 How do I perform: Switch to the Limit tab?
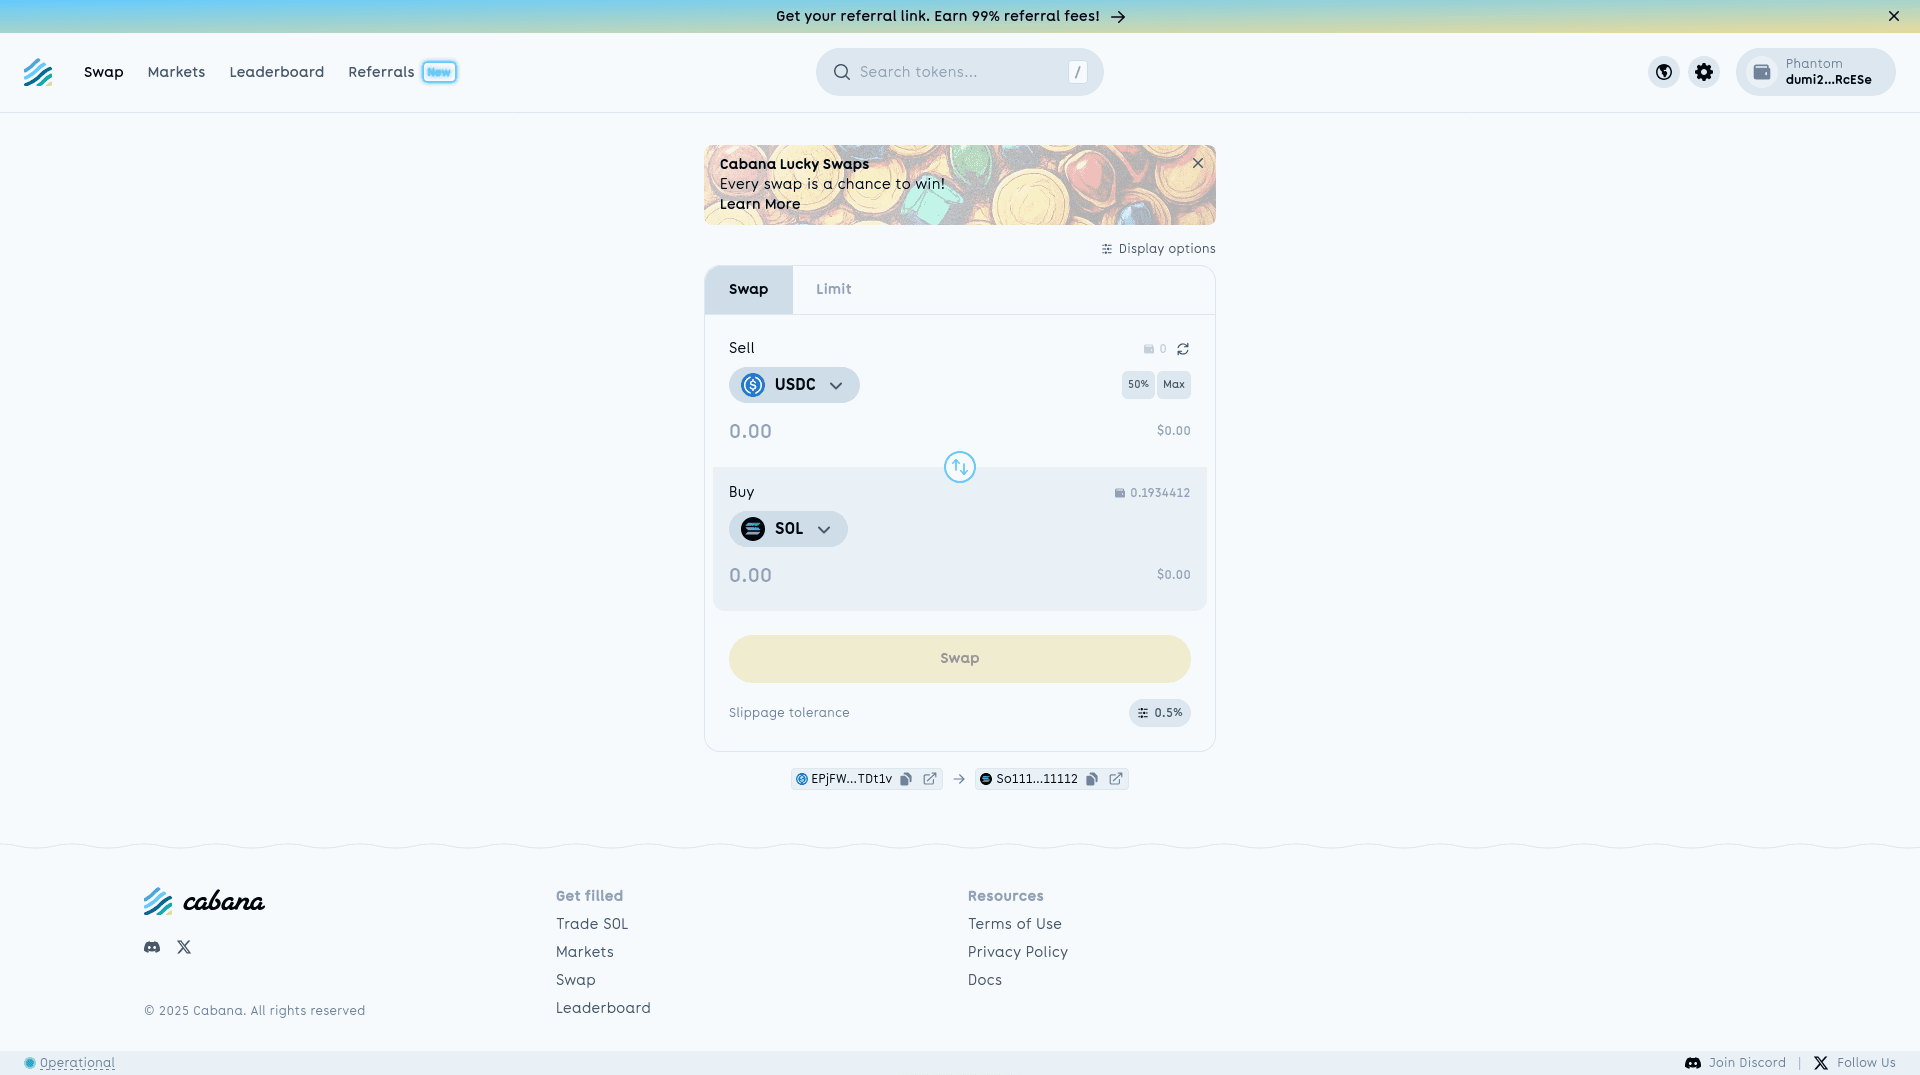833,290
